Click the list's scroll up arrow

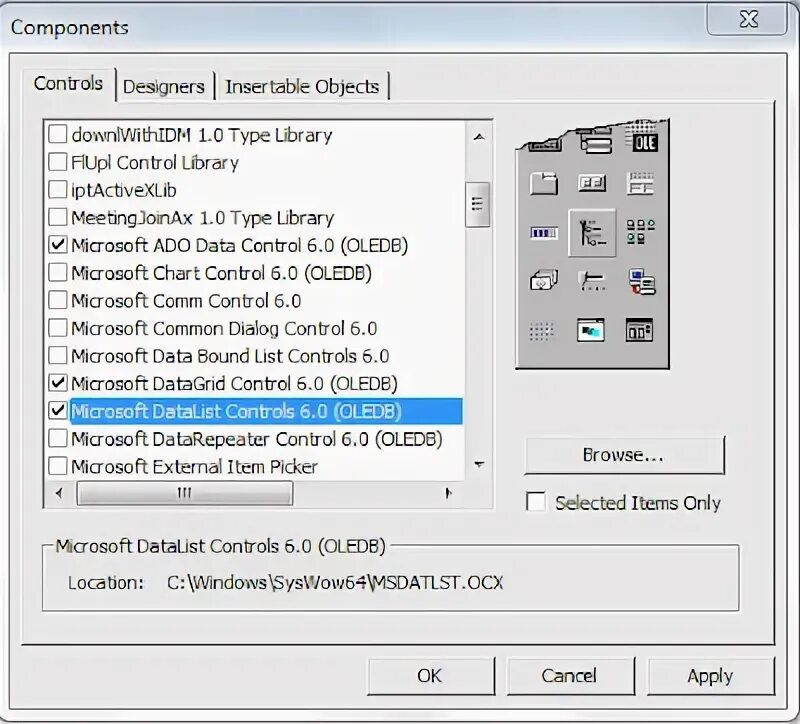[x=479, y=137]
